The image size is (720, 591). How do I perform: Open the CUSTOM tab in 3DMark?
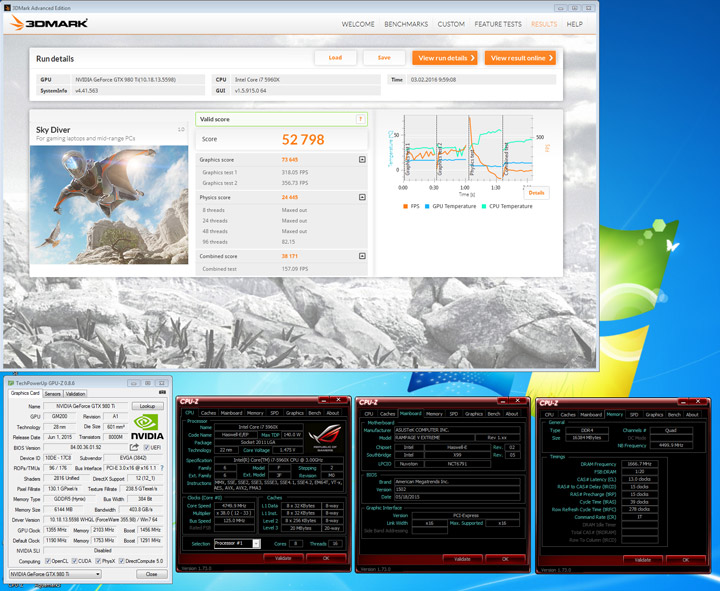coord(451,24)
